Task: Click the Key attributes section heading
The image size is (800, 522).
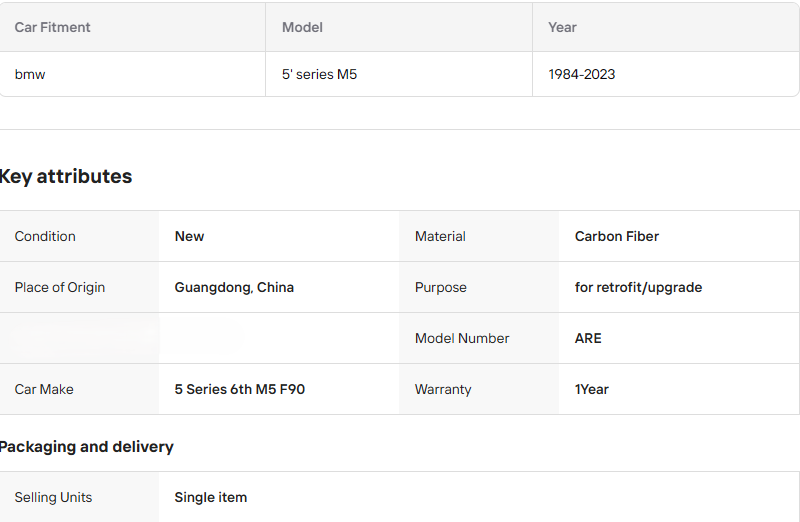Action: click(66, 176)
